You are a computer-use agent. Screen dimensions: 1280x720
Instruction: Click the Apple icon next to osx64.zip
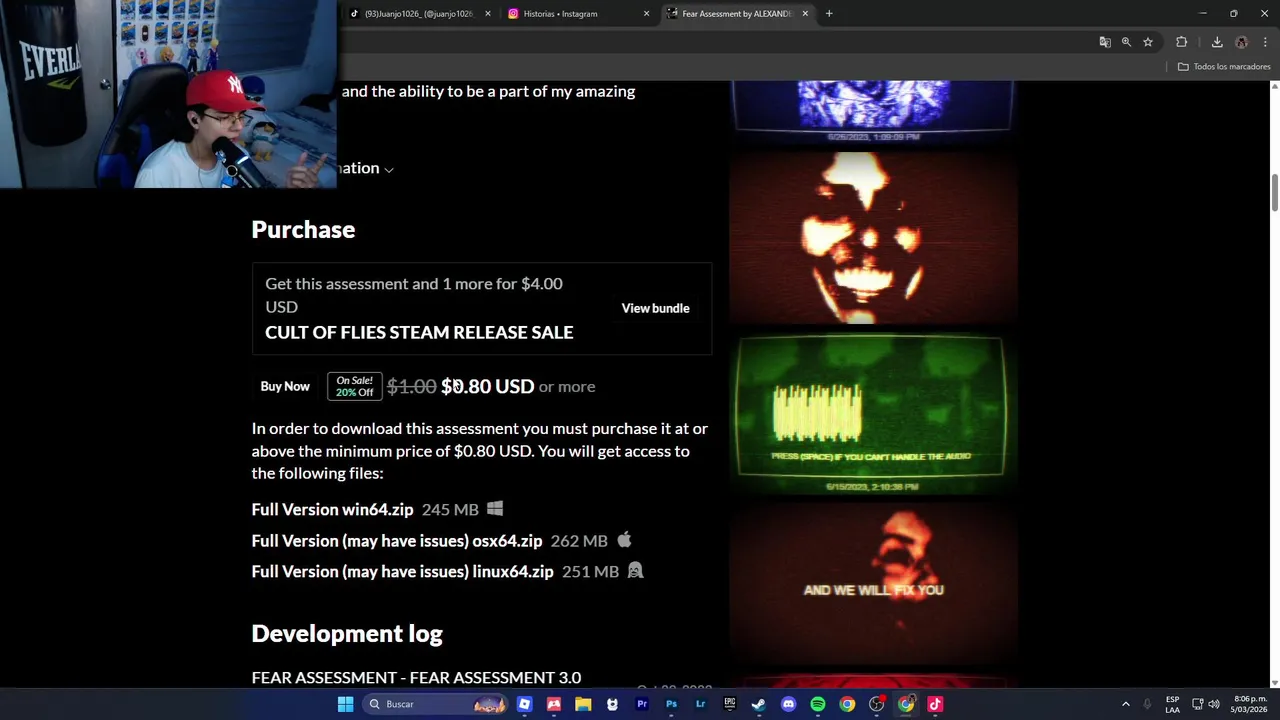coord(624,540)
